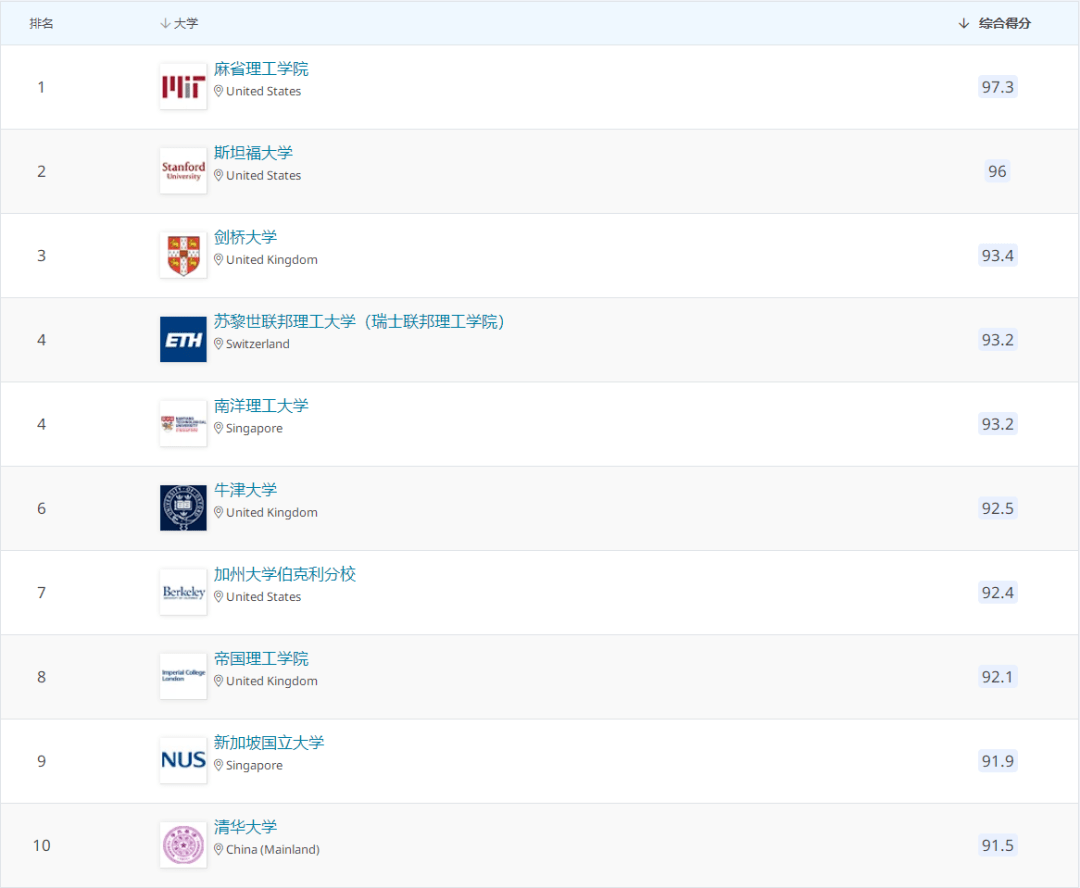Screen dimensions: 1080x888
Task: Click the ETH Zurich logo
Action: [183, 340]
